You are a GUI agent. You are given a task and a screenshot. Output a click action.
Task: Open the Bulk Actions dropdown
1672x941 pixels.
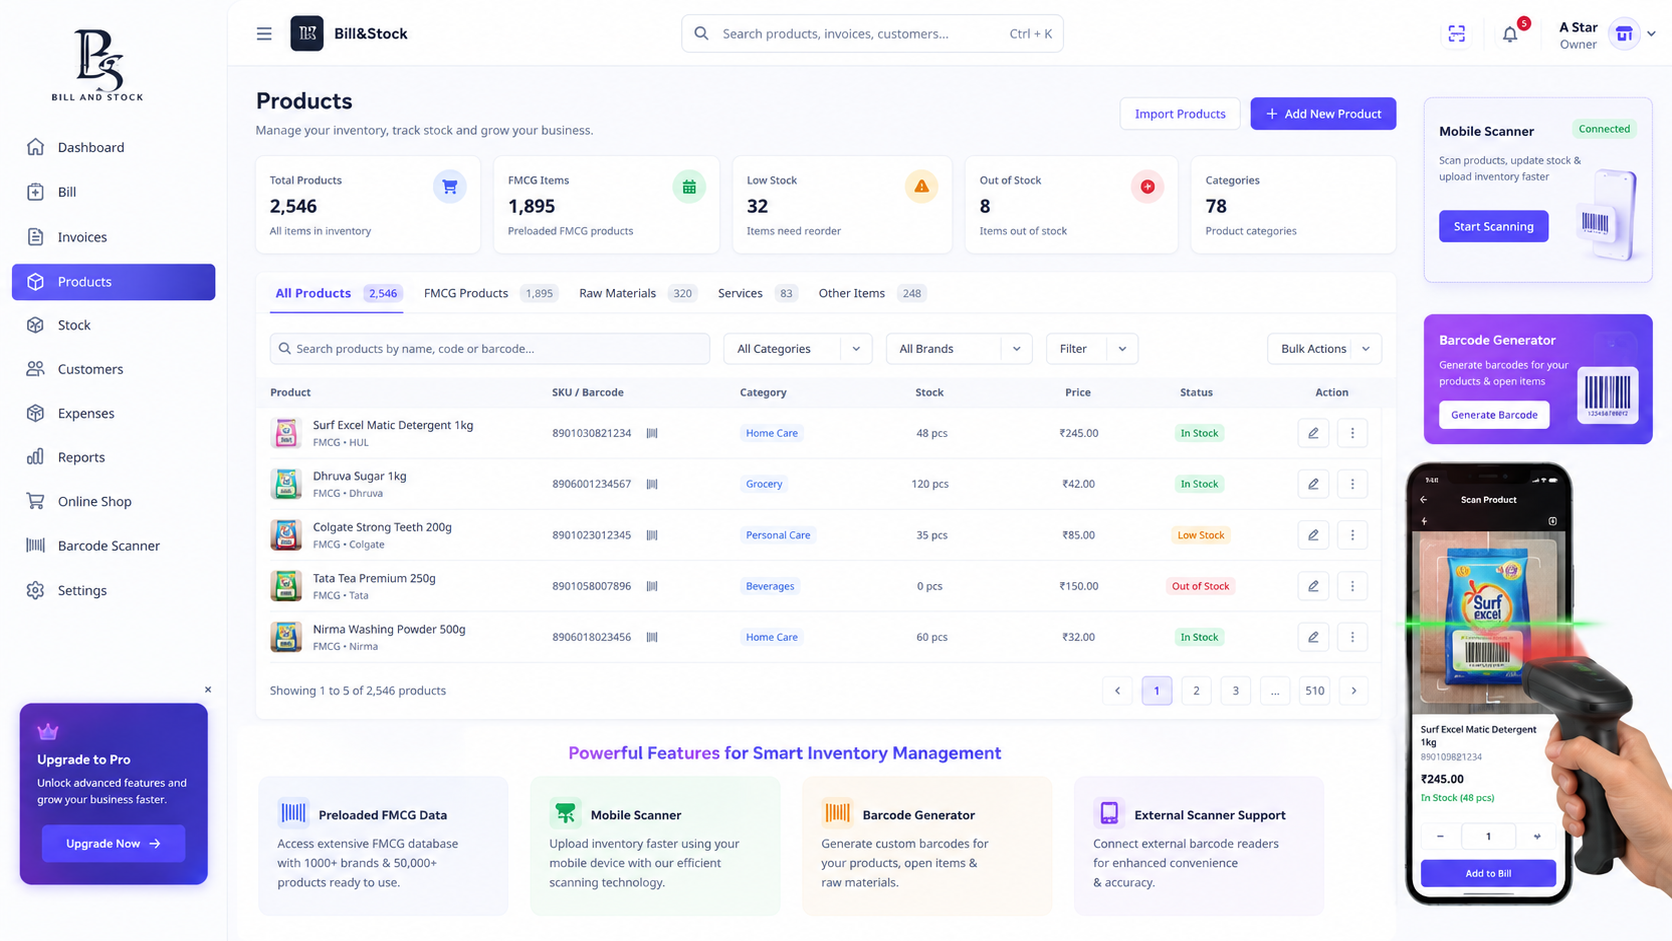pyautogui.click(x=1324, y=349)
